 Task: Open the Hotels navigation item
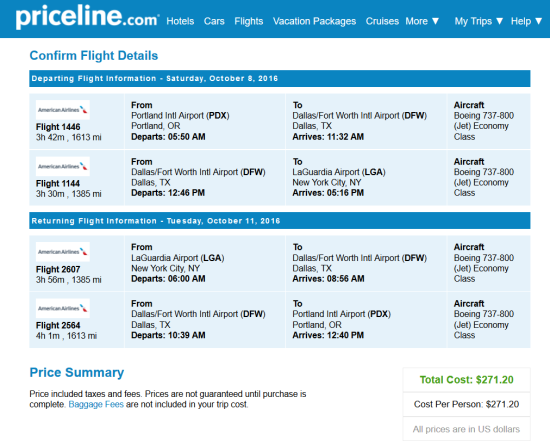pyautogui.click(x=180, y=21)
